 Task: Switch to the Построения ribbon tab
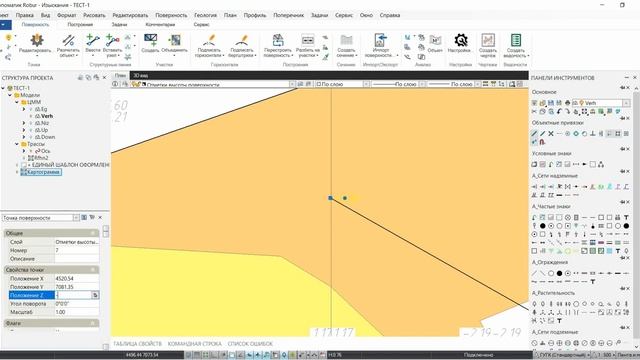(80, 24)
